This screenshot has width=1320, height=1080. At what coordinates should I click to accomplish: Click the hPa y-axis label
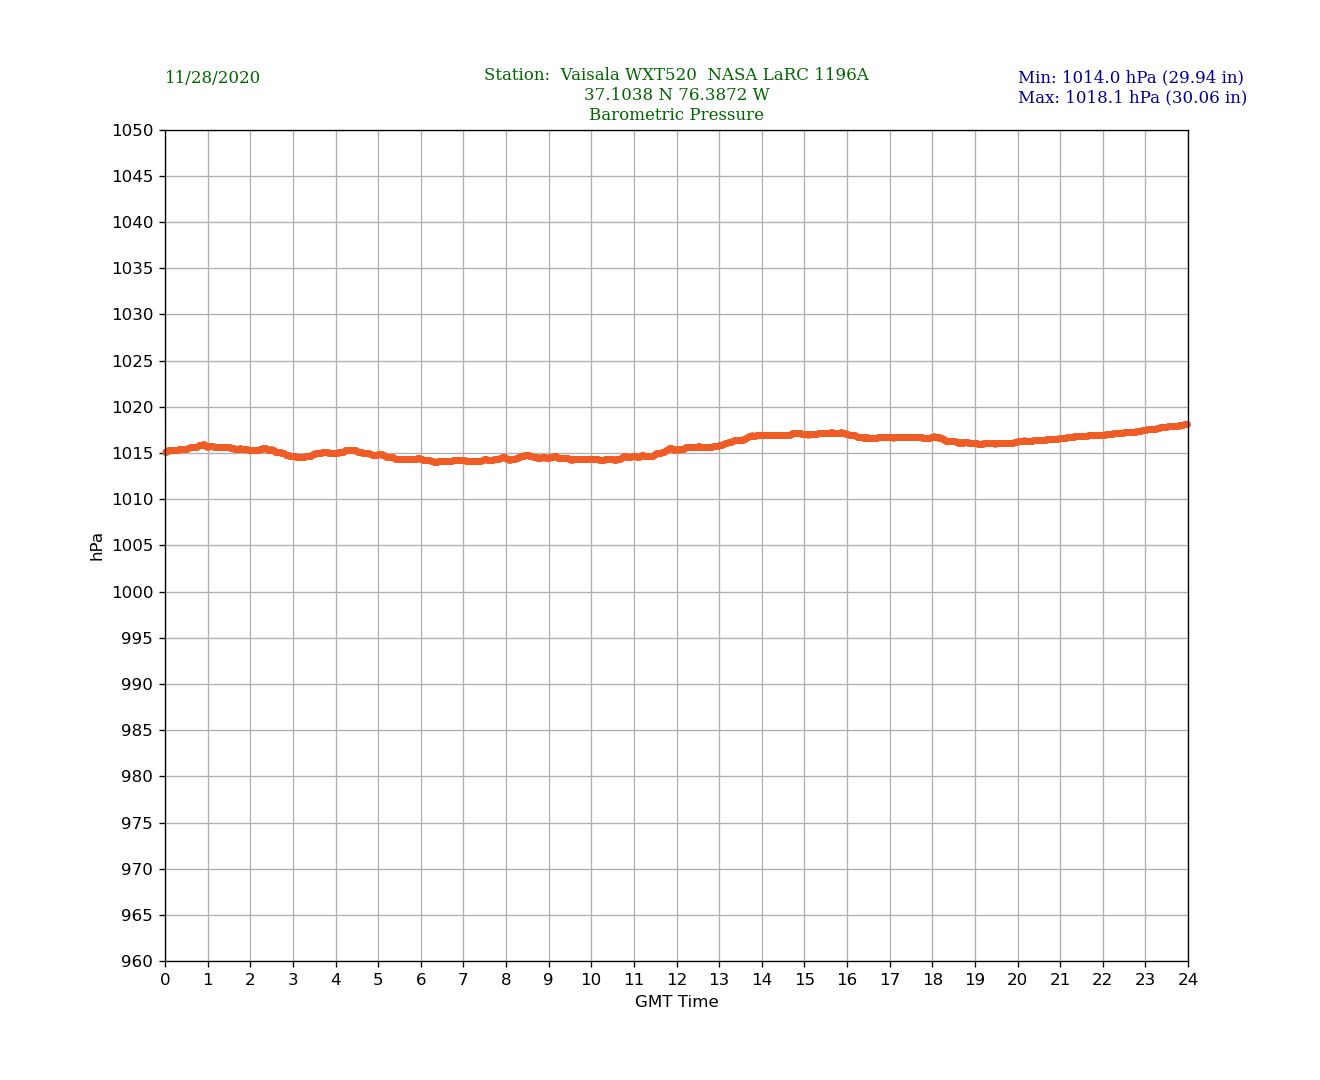[97, 546]
